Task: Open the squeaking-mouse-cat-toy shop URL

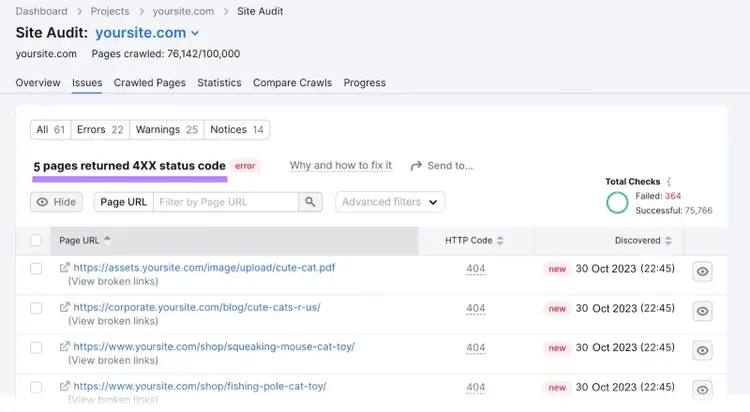Action: pos(214,346)
